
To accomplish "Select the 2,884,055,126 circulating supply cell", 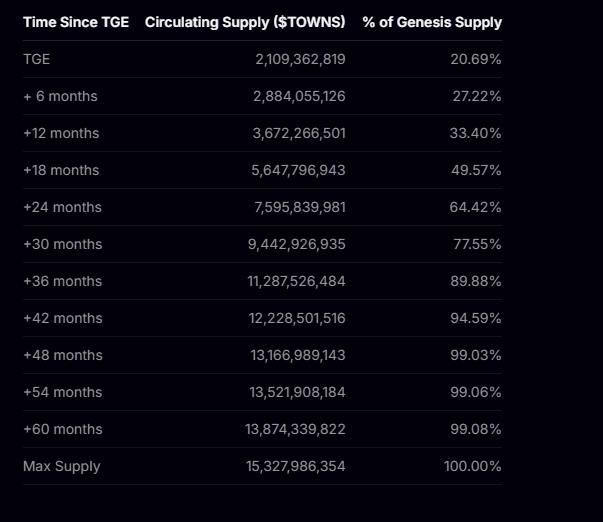I will [299, 96].
